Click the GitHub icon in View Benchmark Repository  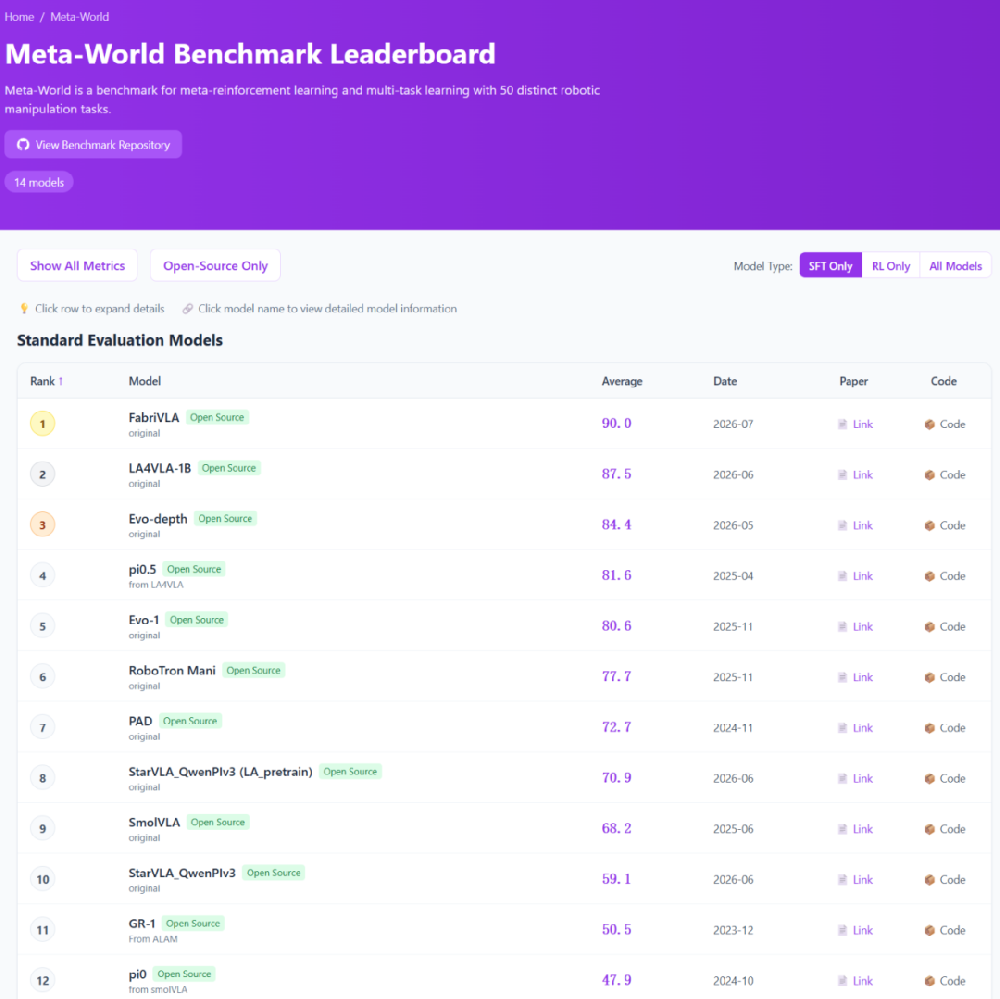[x=23, y=145]
